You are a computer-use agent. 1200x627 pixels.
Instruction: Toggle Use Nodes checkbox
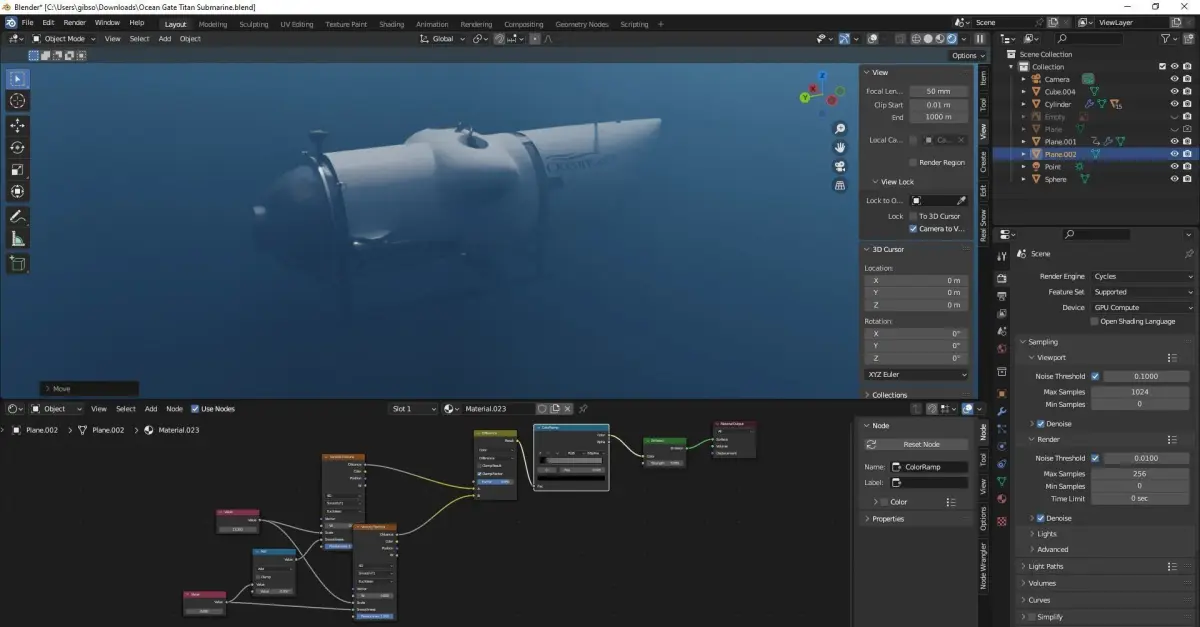coord(195,409)
